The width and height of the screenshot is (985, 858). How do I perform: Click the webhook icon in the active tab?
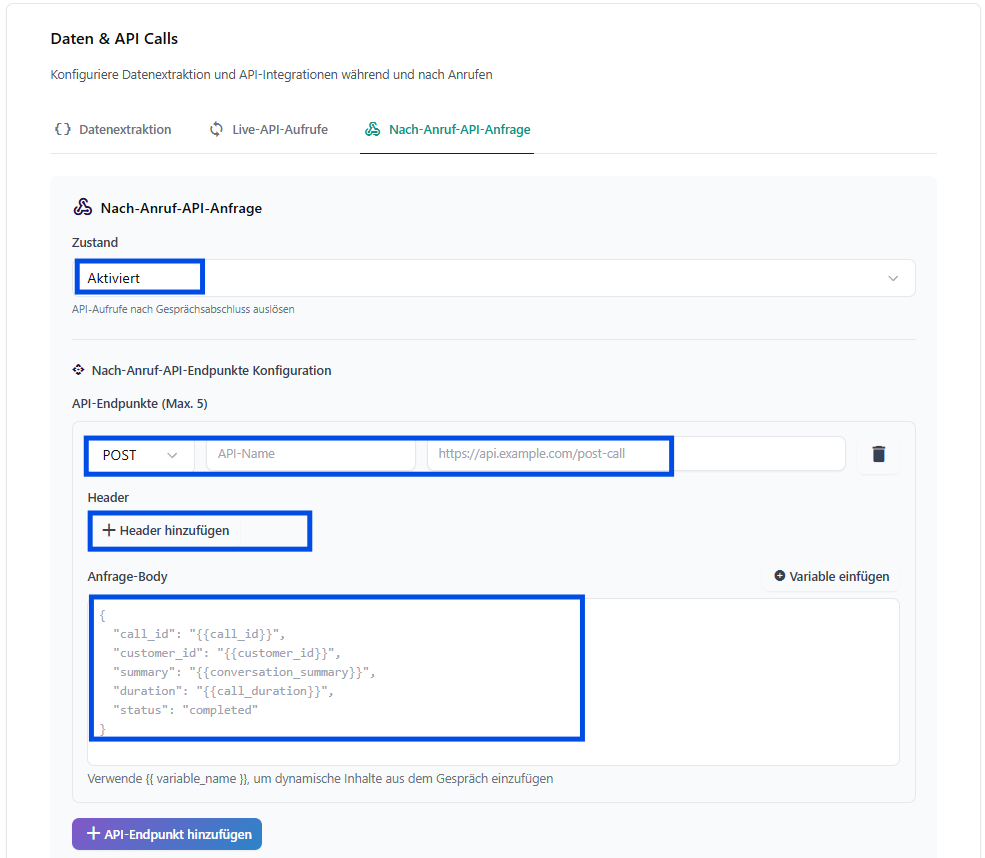[x=373, y=129]
